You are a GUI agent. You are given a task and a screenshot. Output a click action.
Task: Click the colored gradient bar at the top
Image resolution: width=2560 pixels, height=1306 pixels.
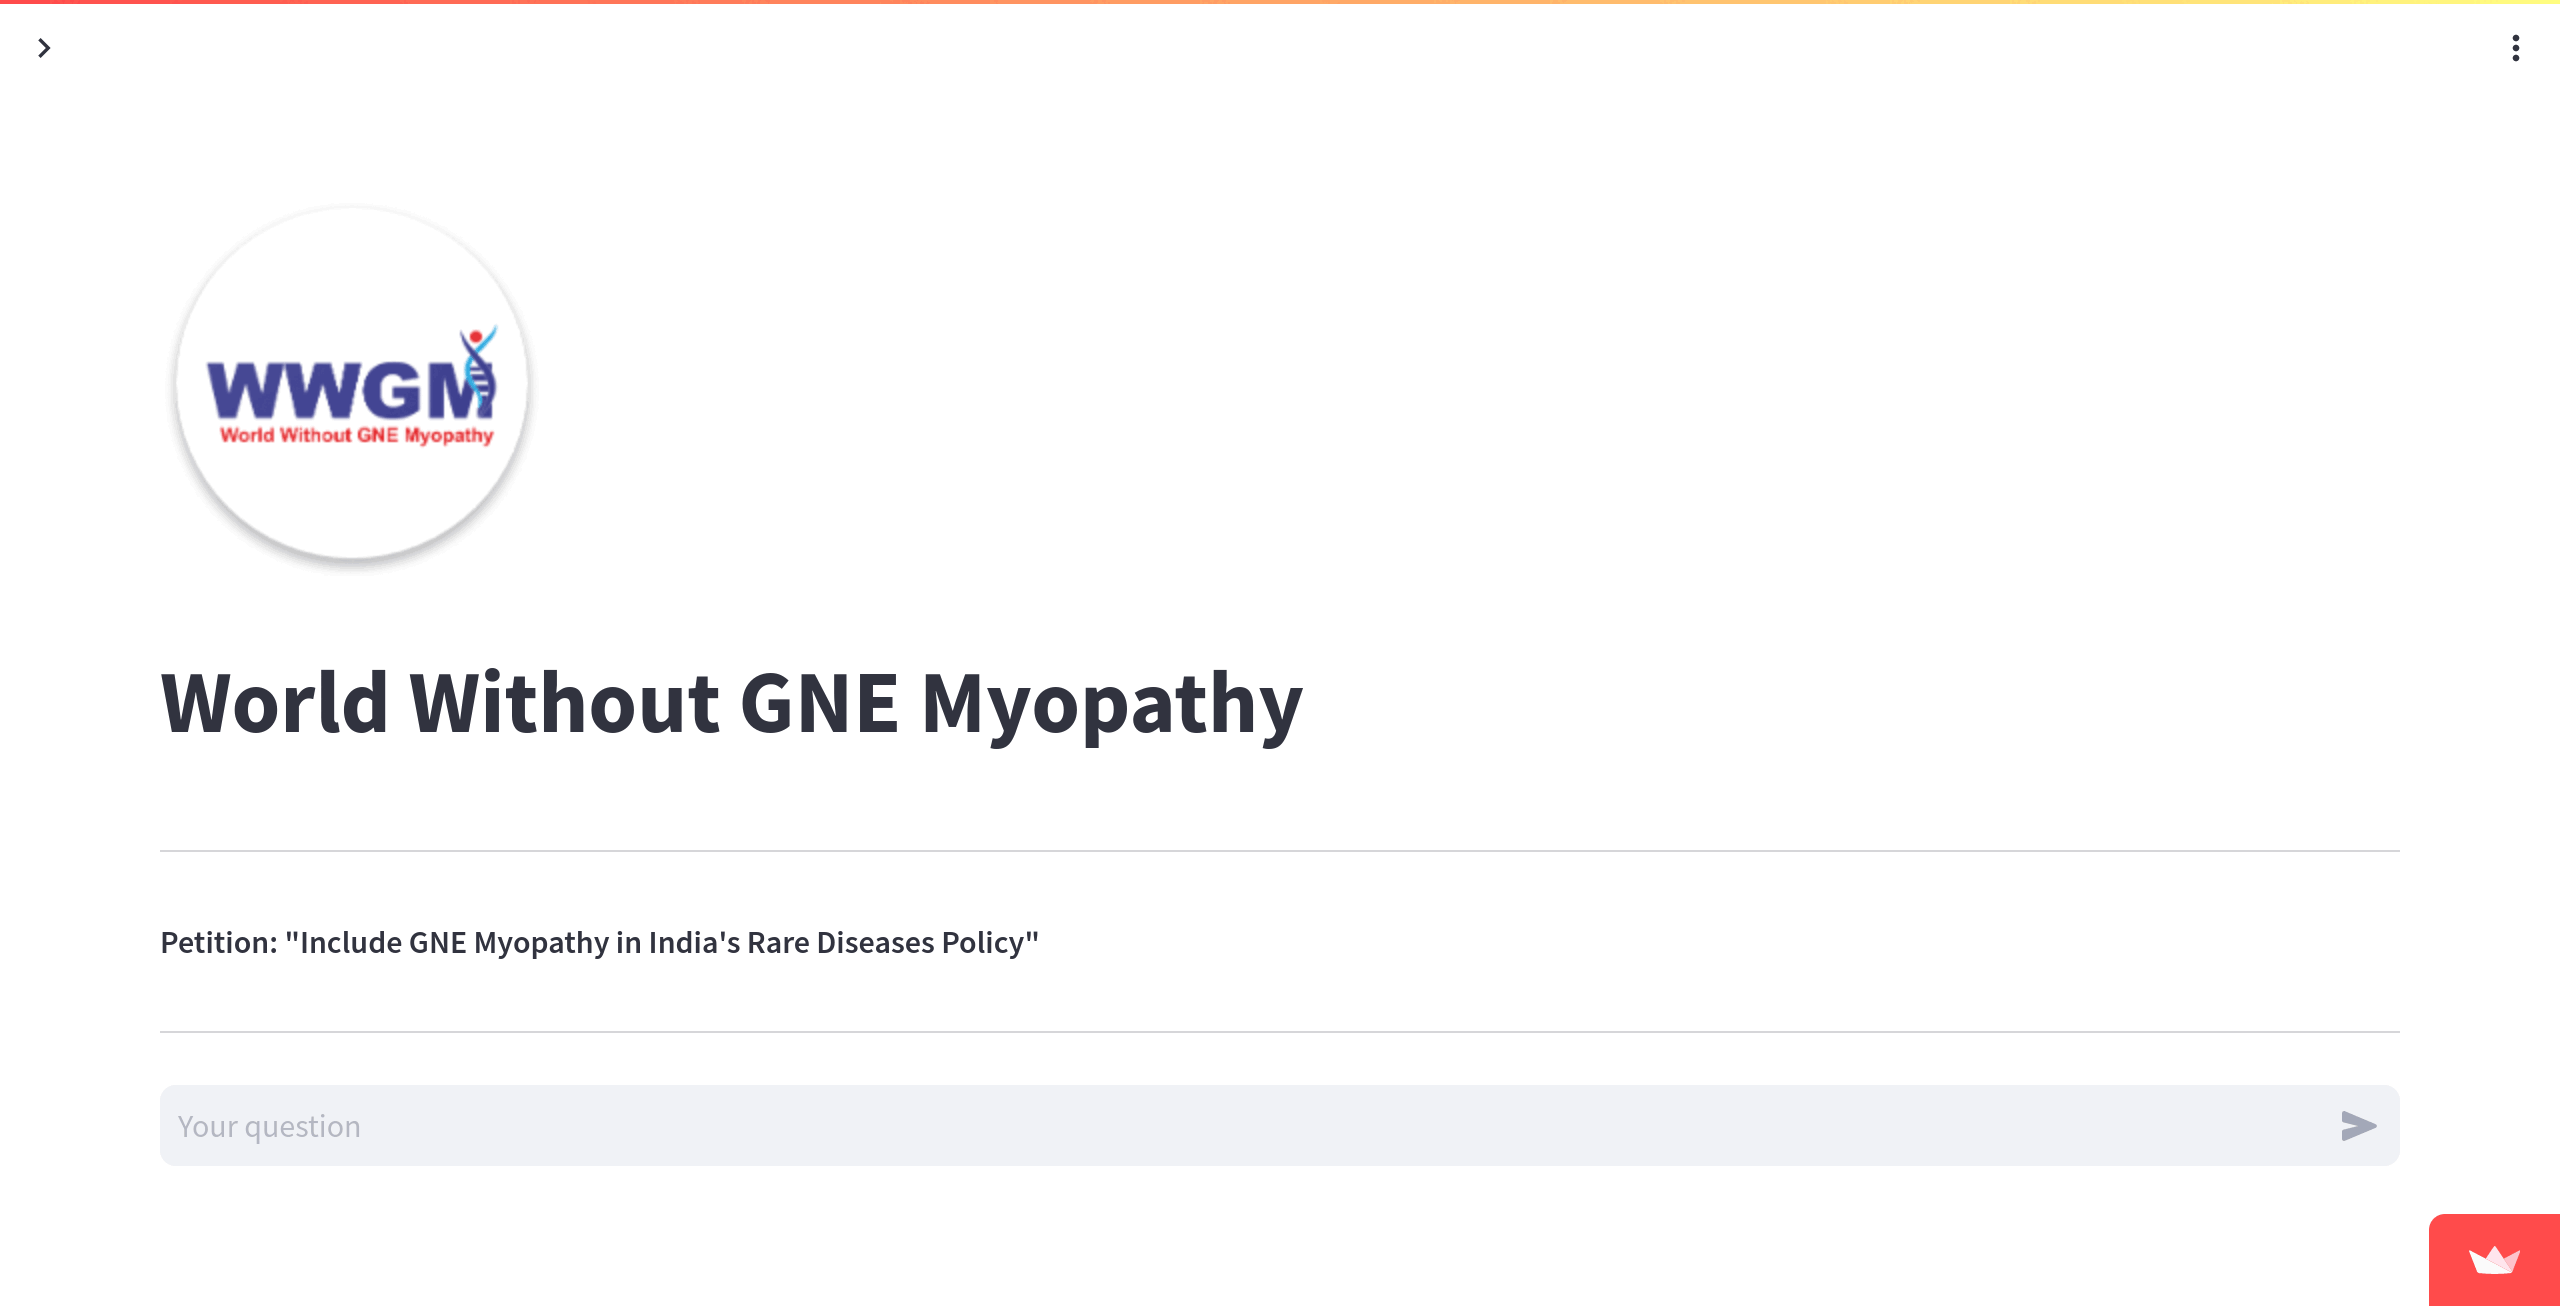coord(1280,2)
